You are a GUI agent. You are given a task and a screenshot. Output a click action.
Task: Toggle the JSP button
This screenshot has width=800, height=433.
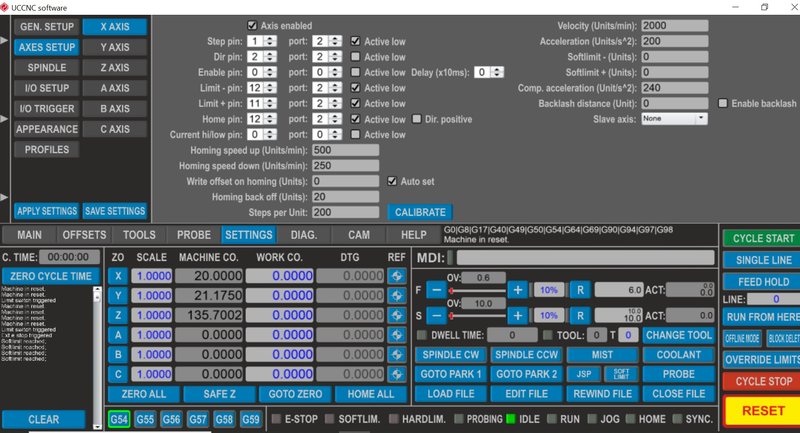pos(584,374)
